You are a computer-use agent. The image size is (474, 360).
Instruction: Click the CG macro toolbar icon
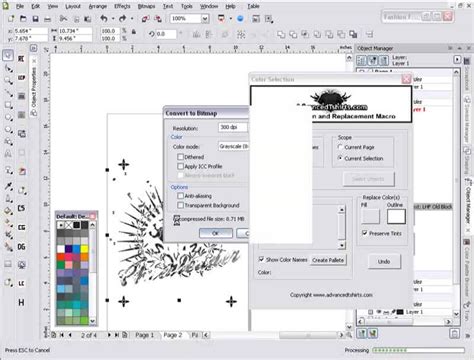pos(21,227)
